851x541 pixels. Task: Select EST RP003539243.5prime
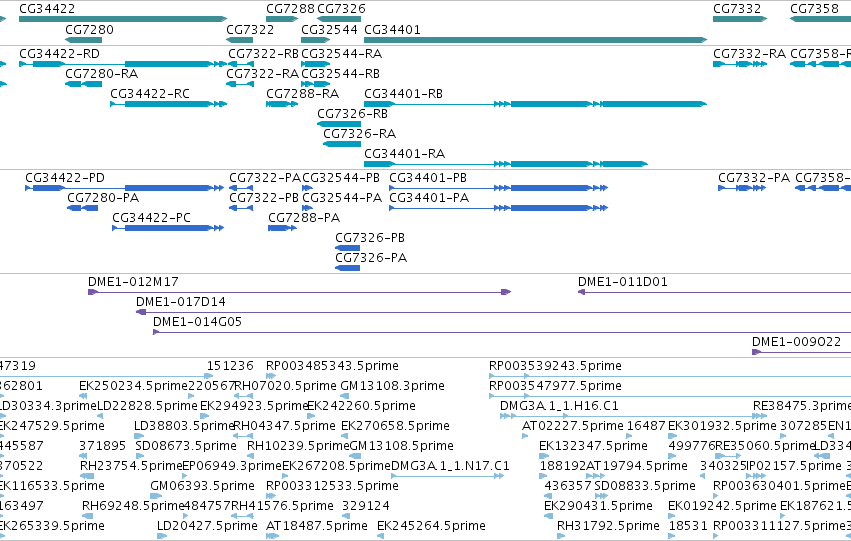(670, 376)
